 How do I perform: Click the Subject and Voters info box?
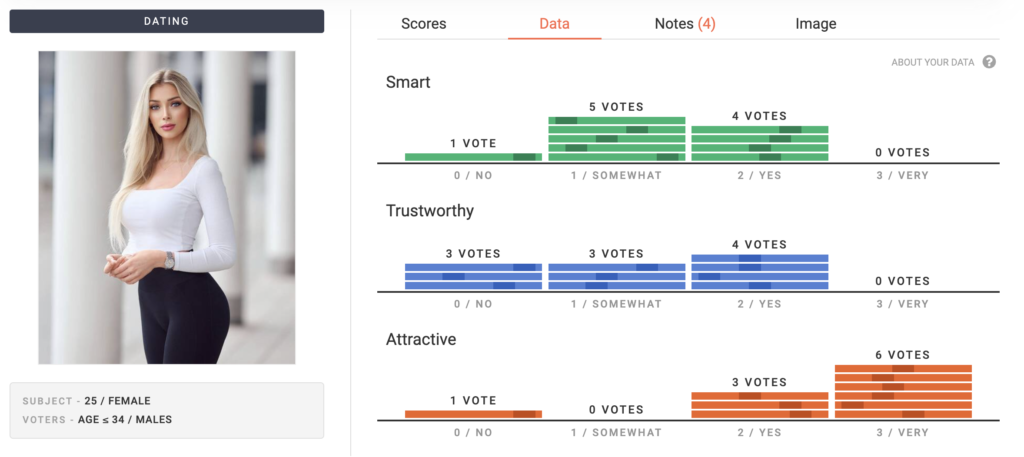(x=166, y=410)
